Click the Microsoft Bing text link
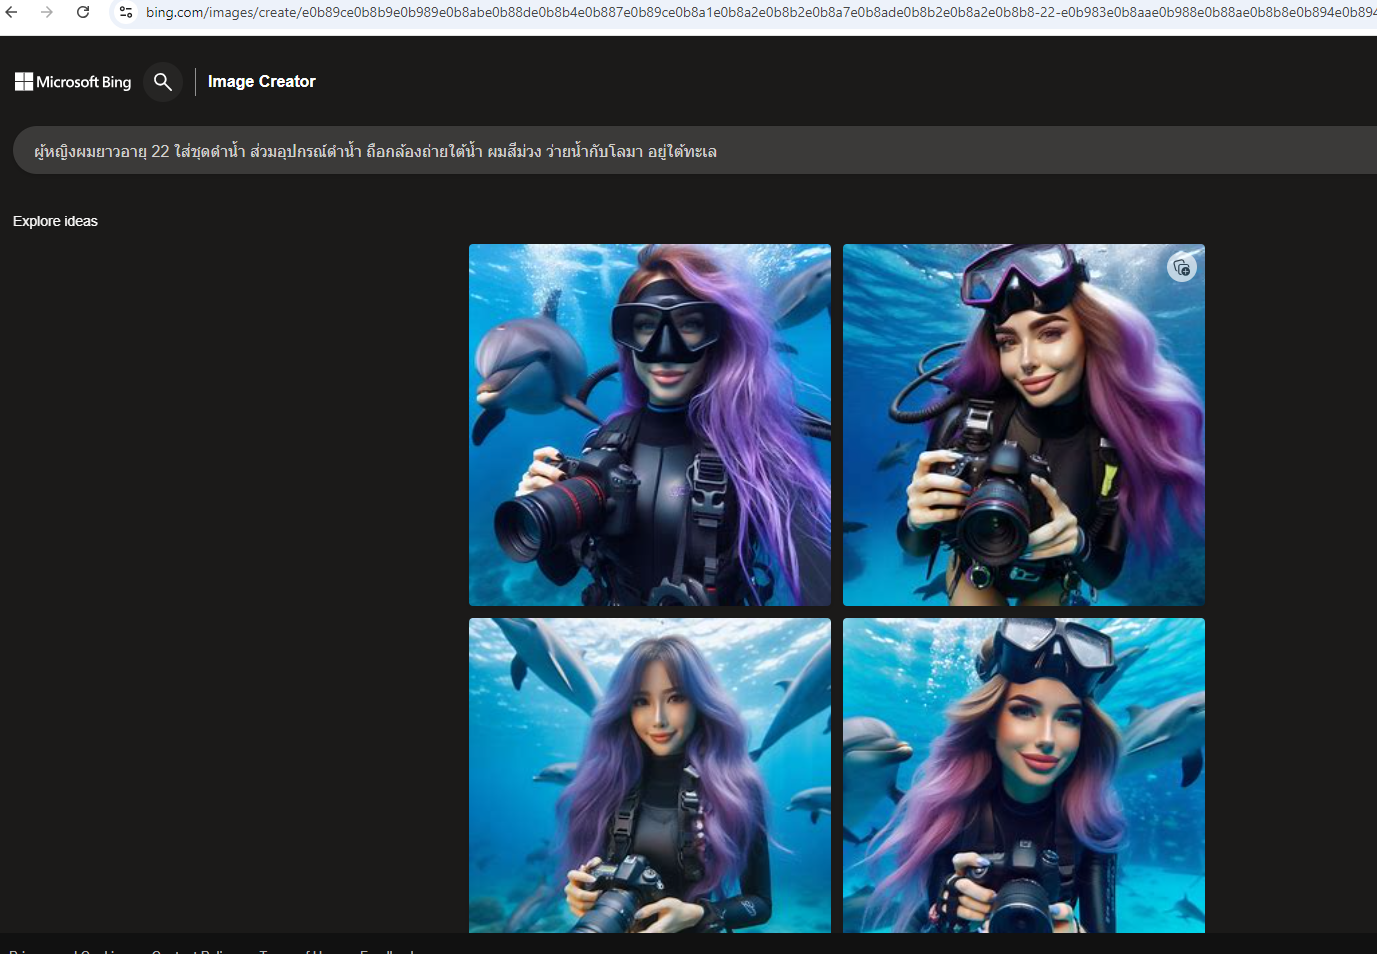1377x954 pixels. tap(84, 82)
